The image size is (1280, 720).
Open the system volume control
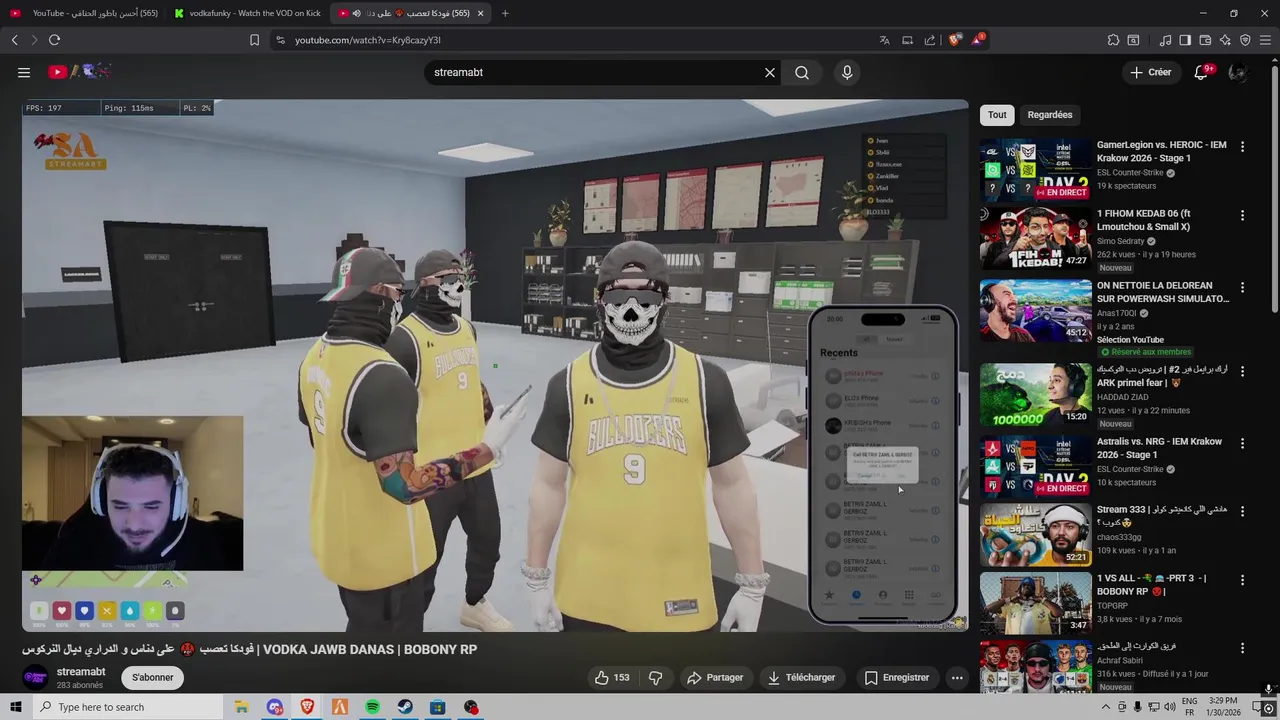pos(1168,707)
